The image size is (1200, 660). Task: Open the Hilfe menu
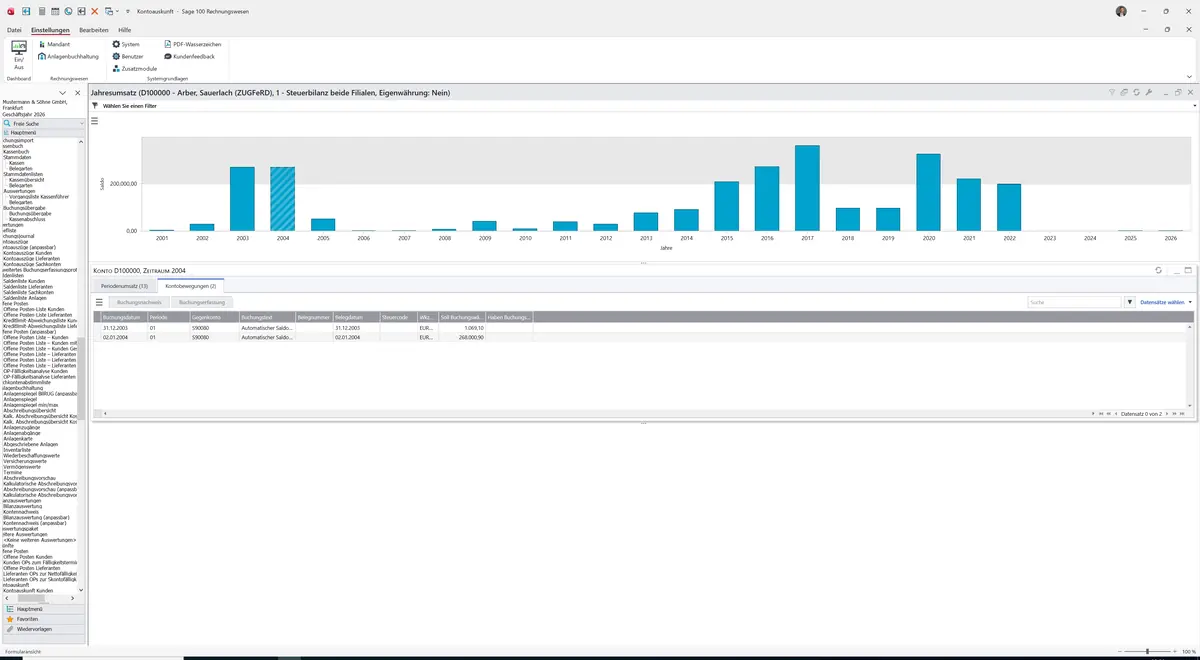click(125, 31)
